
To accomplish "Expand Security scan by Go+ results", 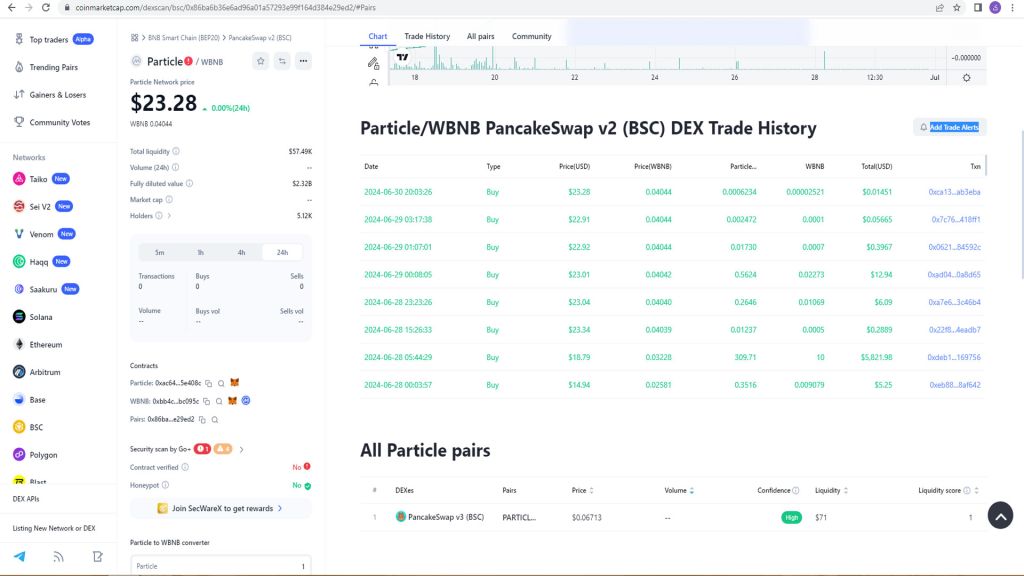I will pyautogui.click(x=242, y=449).
